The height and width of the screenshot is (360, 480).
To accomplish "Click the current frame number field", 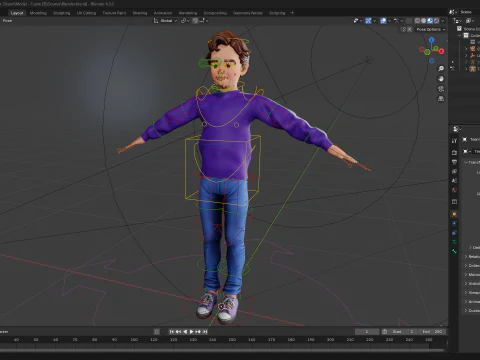I will [x=367, y=332].
